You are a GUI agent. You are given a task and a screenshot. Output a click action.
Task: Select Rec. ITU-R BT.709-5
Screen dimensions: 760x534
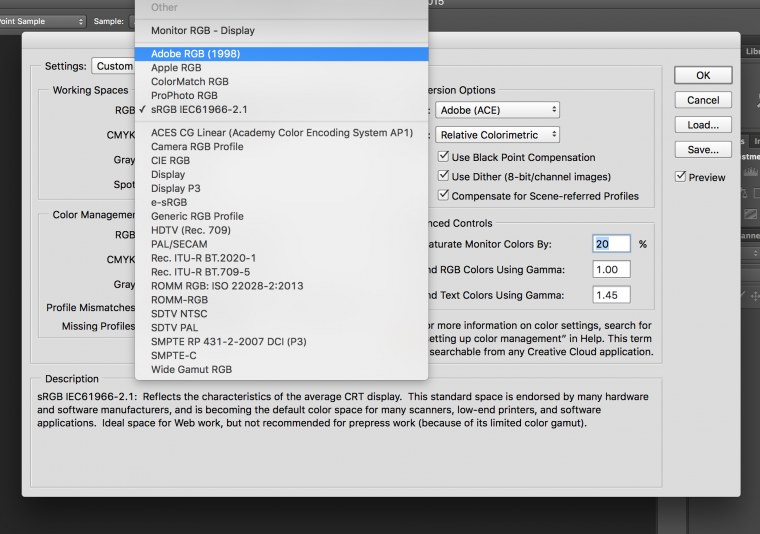click(x=282, y=272)
